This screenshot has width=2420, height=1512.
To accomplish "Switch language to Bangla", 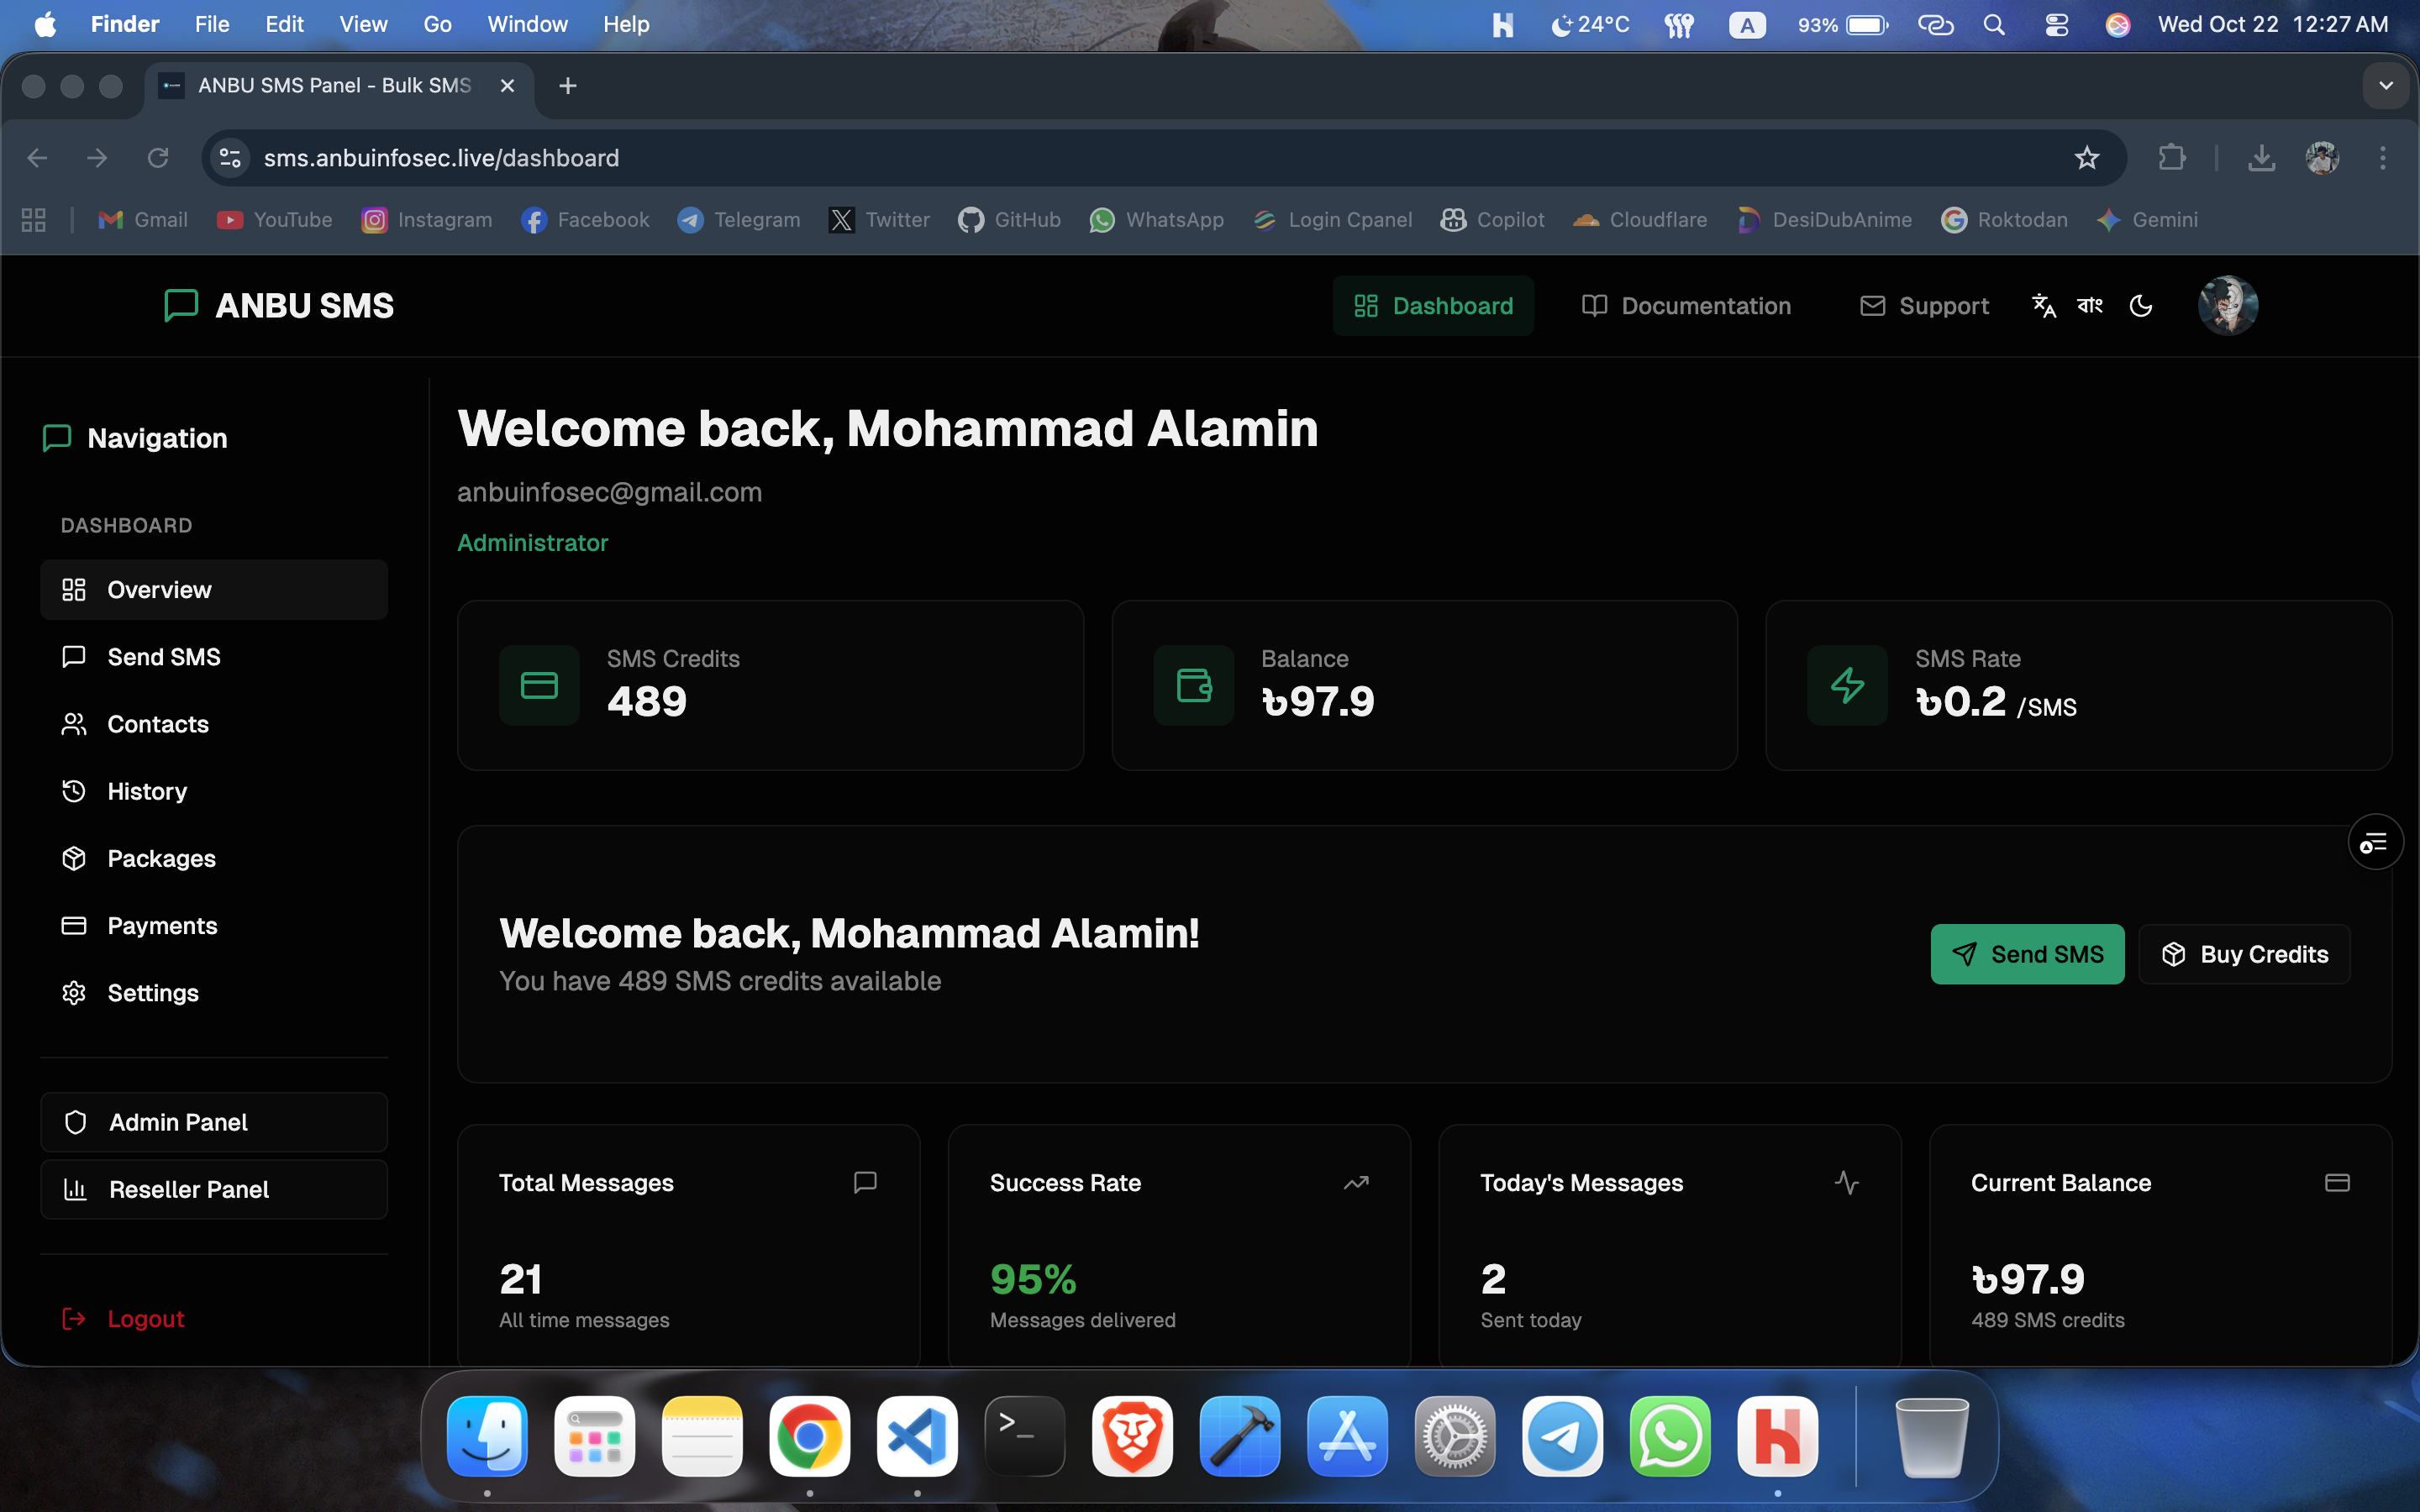I will (2090, 306).
